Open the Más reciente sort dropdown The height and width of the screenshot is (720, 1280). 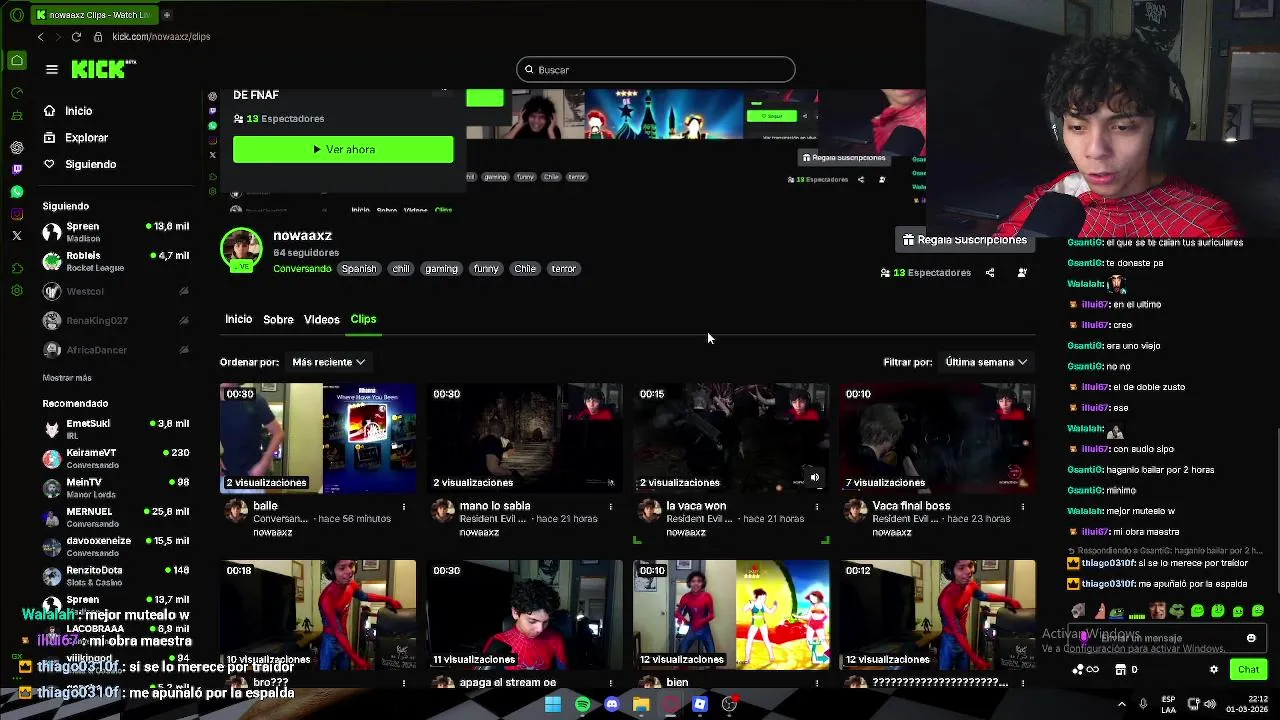[328, 362]
